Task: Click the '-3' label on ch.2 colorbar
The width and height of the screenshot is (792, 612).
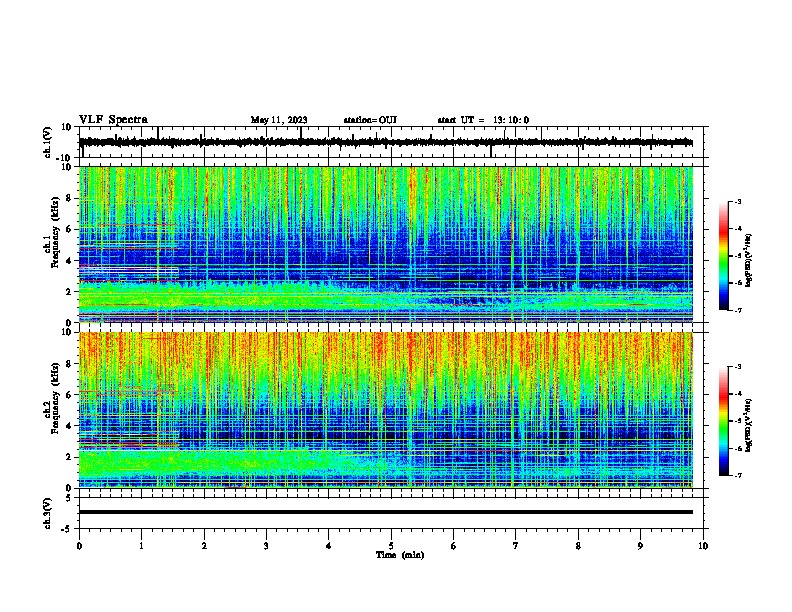Action: (x=737, y=367)
